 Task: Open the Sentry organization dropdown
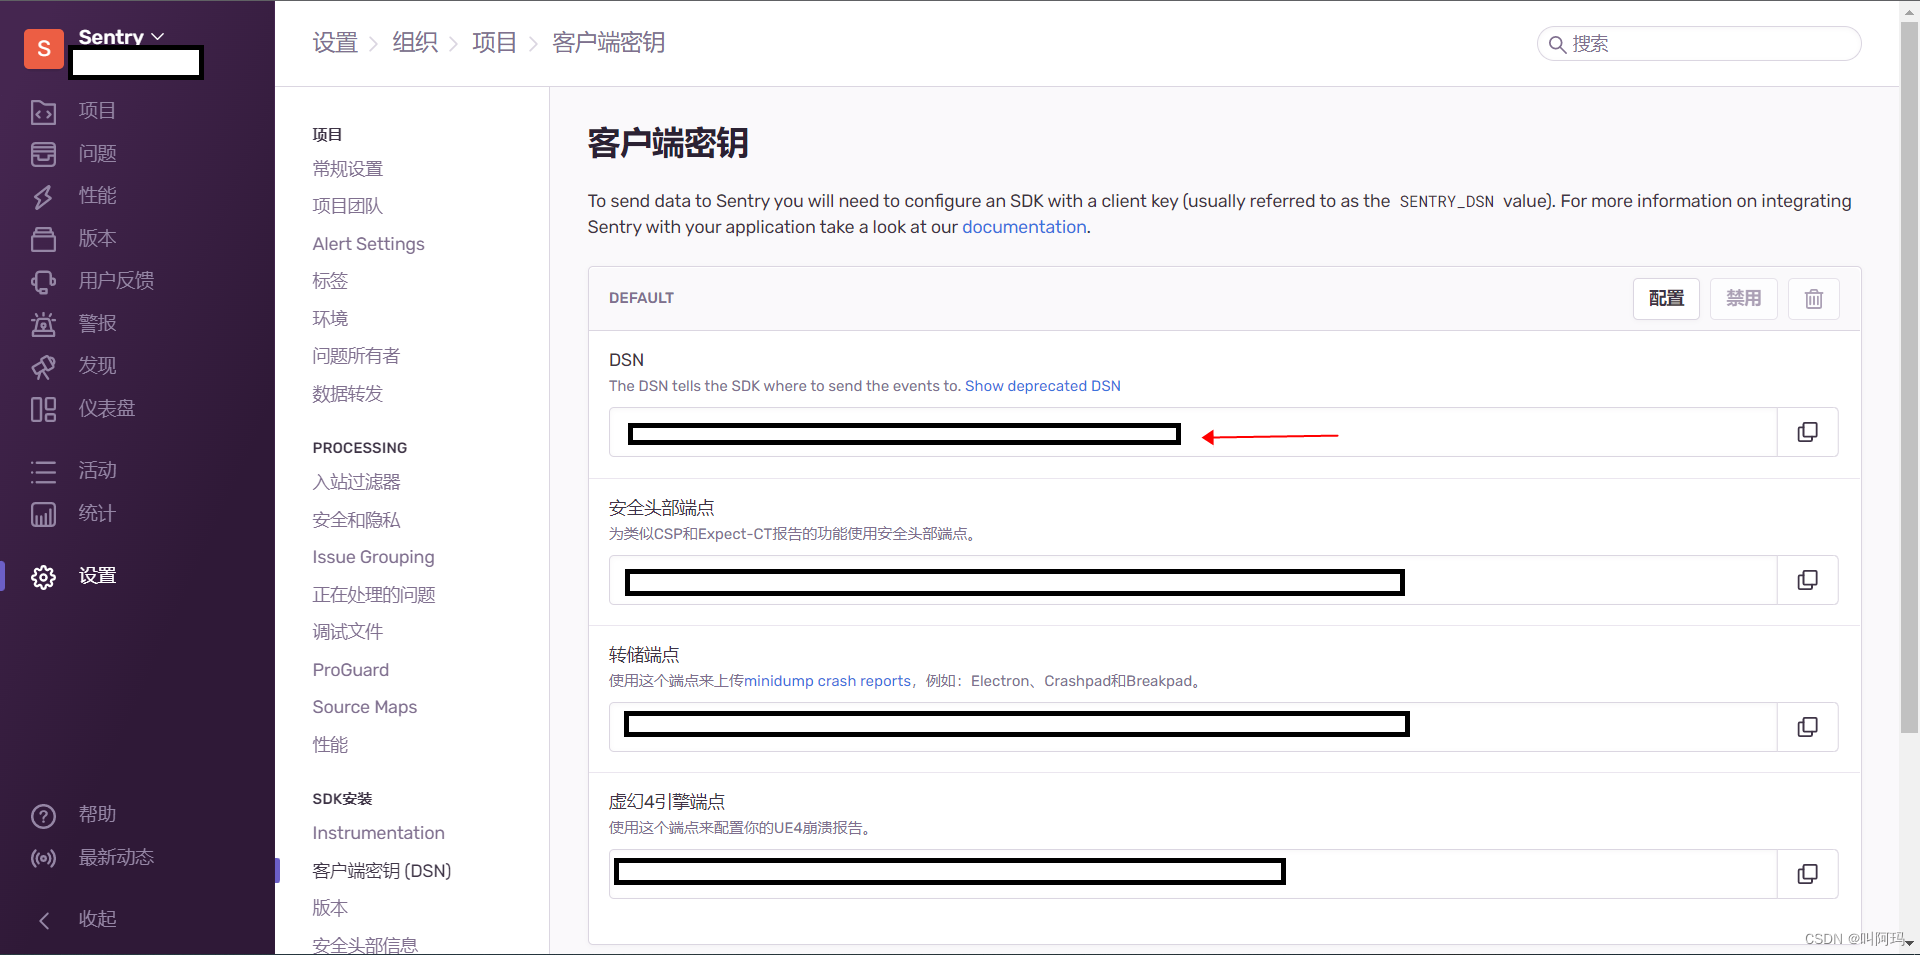pos(120,37)
